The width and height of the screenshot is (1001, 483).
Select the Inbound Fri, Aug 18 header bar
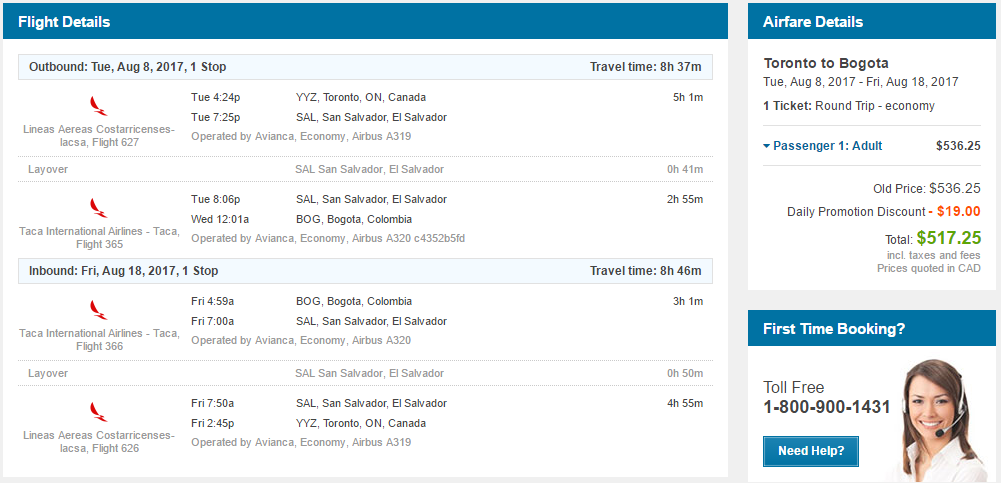pos(365,271)
